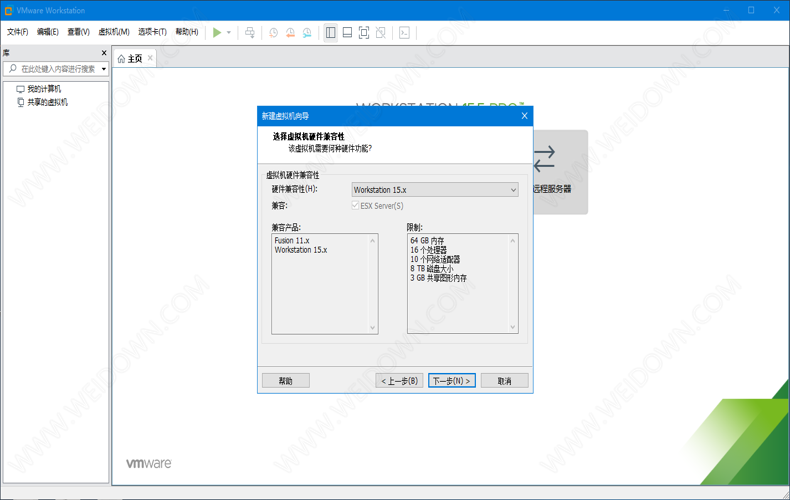This screenshot has width=790, height=500.
Task: Close the 主页 tab
Action: click(x=150, y=58)
